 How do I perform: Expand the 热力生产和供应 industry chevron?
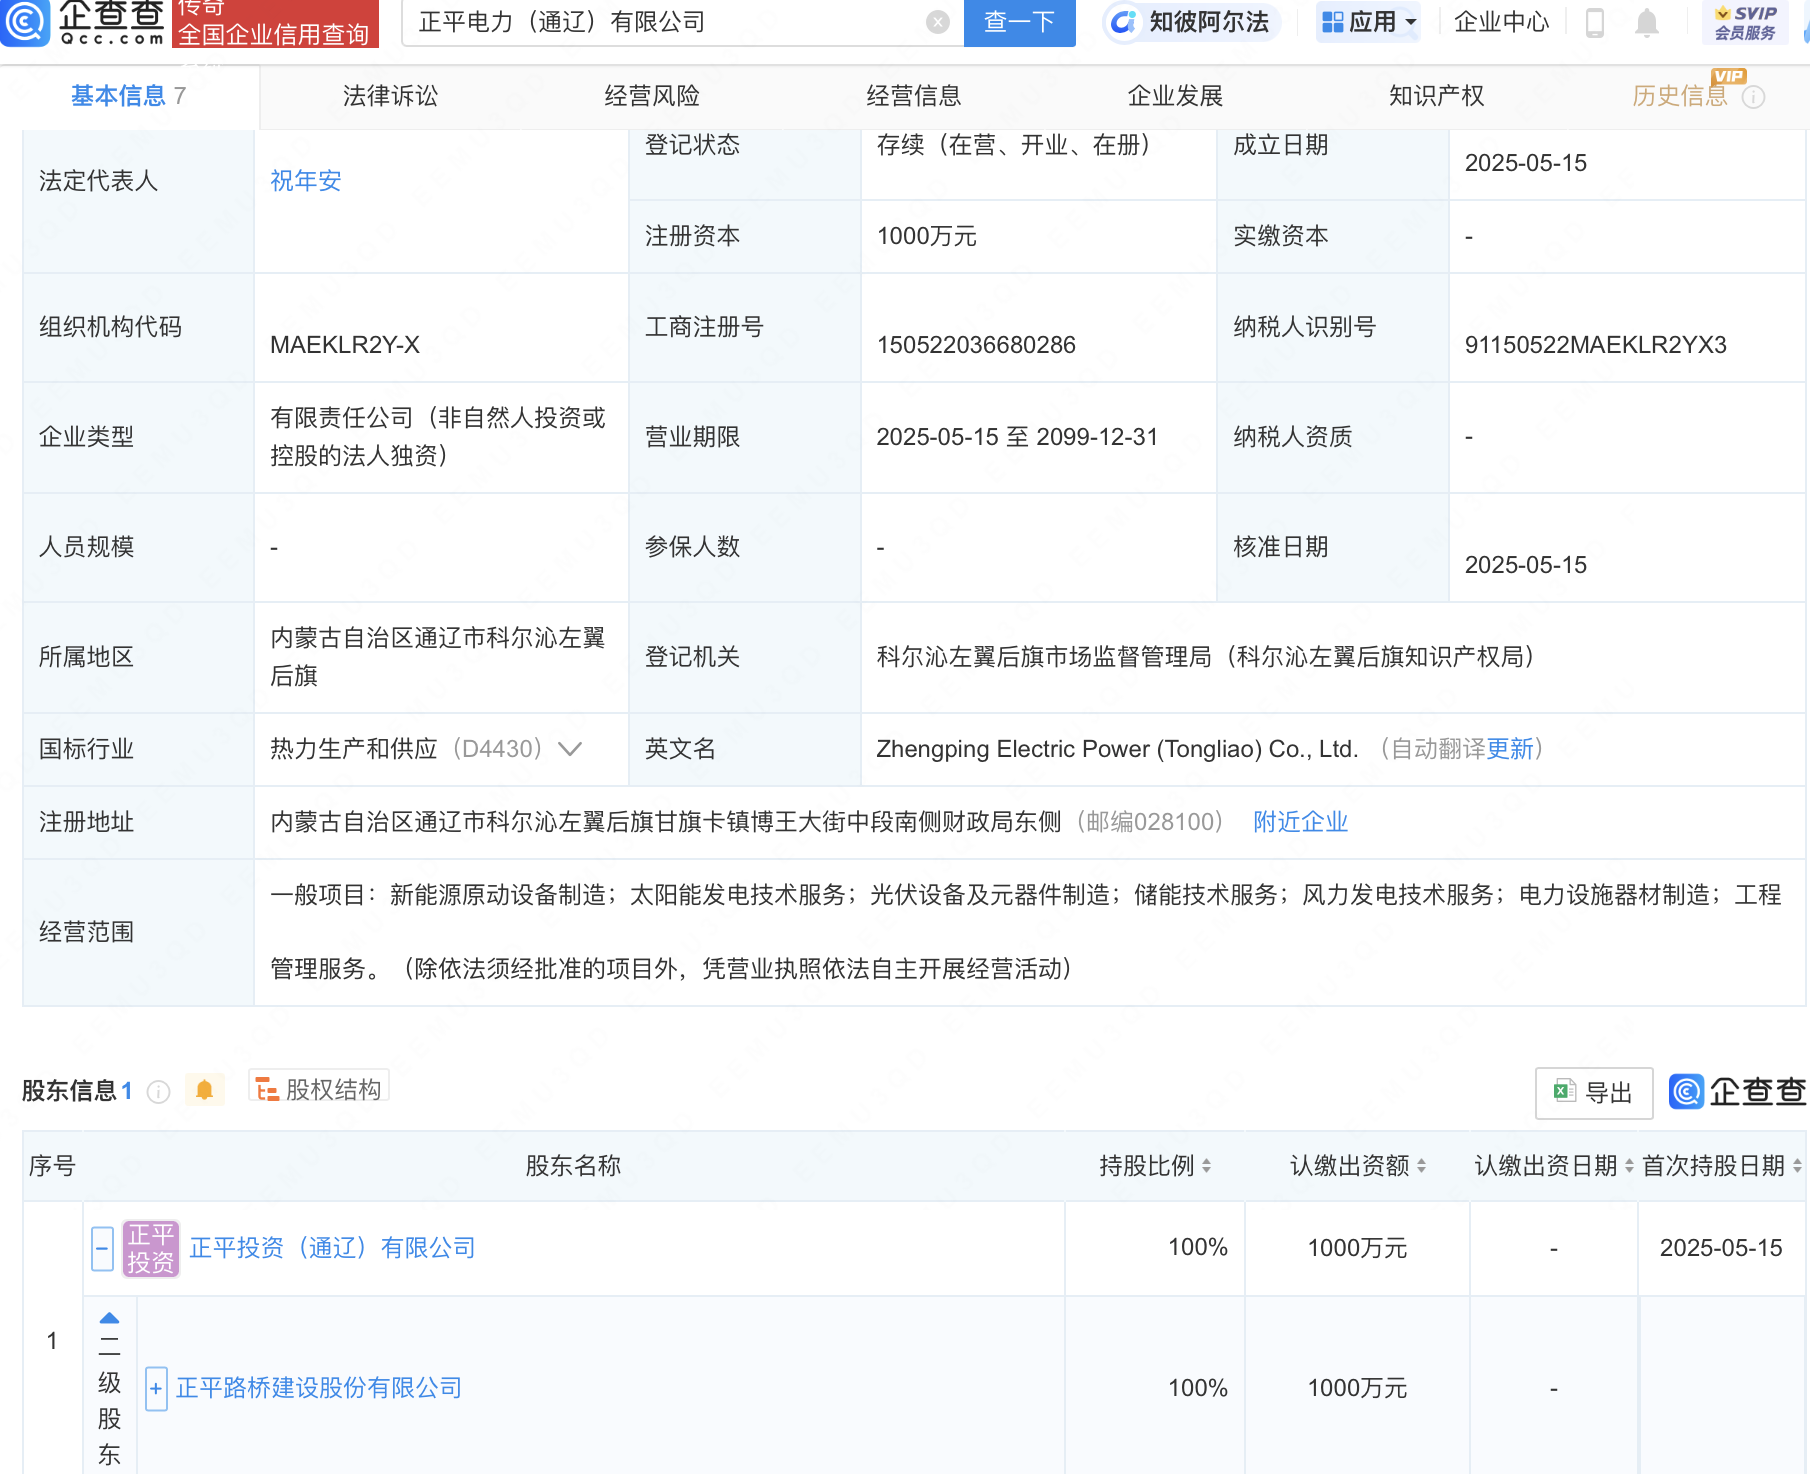point(570,749)
